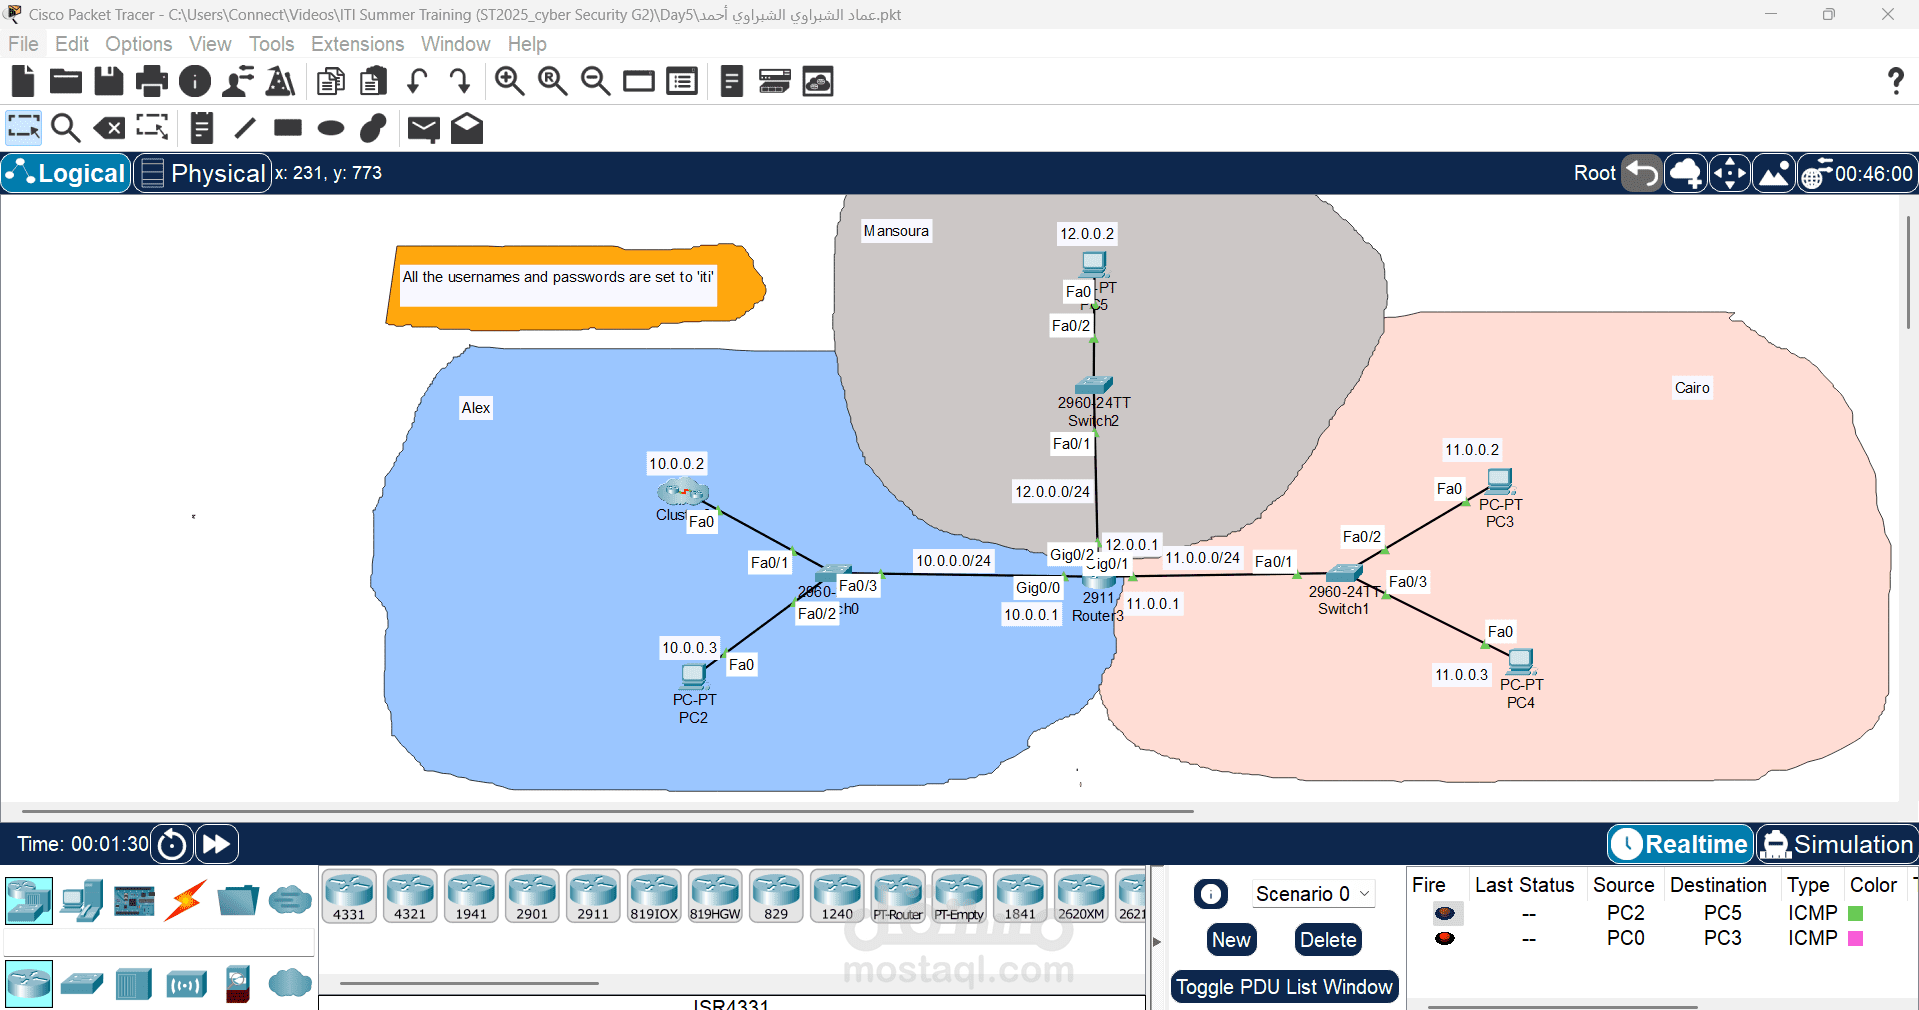1919x1010 pixels.
Task: Choose the Select tool icon
Action: pyautogui.click(x=23, y=128)
